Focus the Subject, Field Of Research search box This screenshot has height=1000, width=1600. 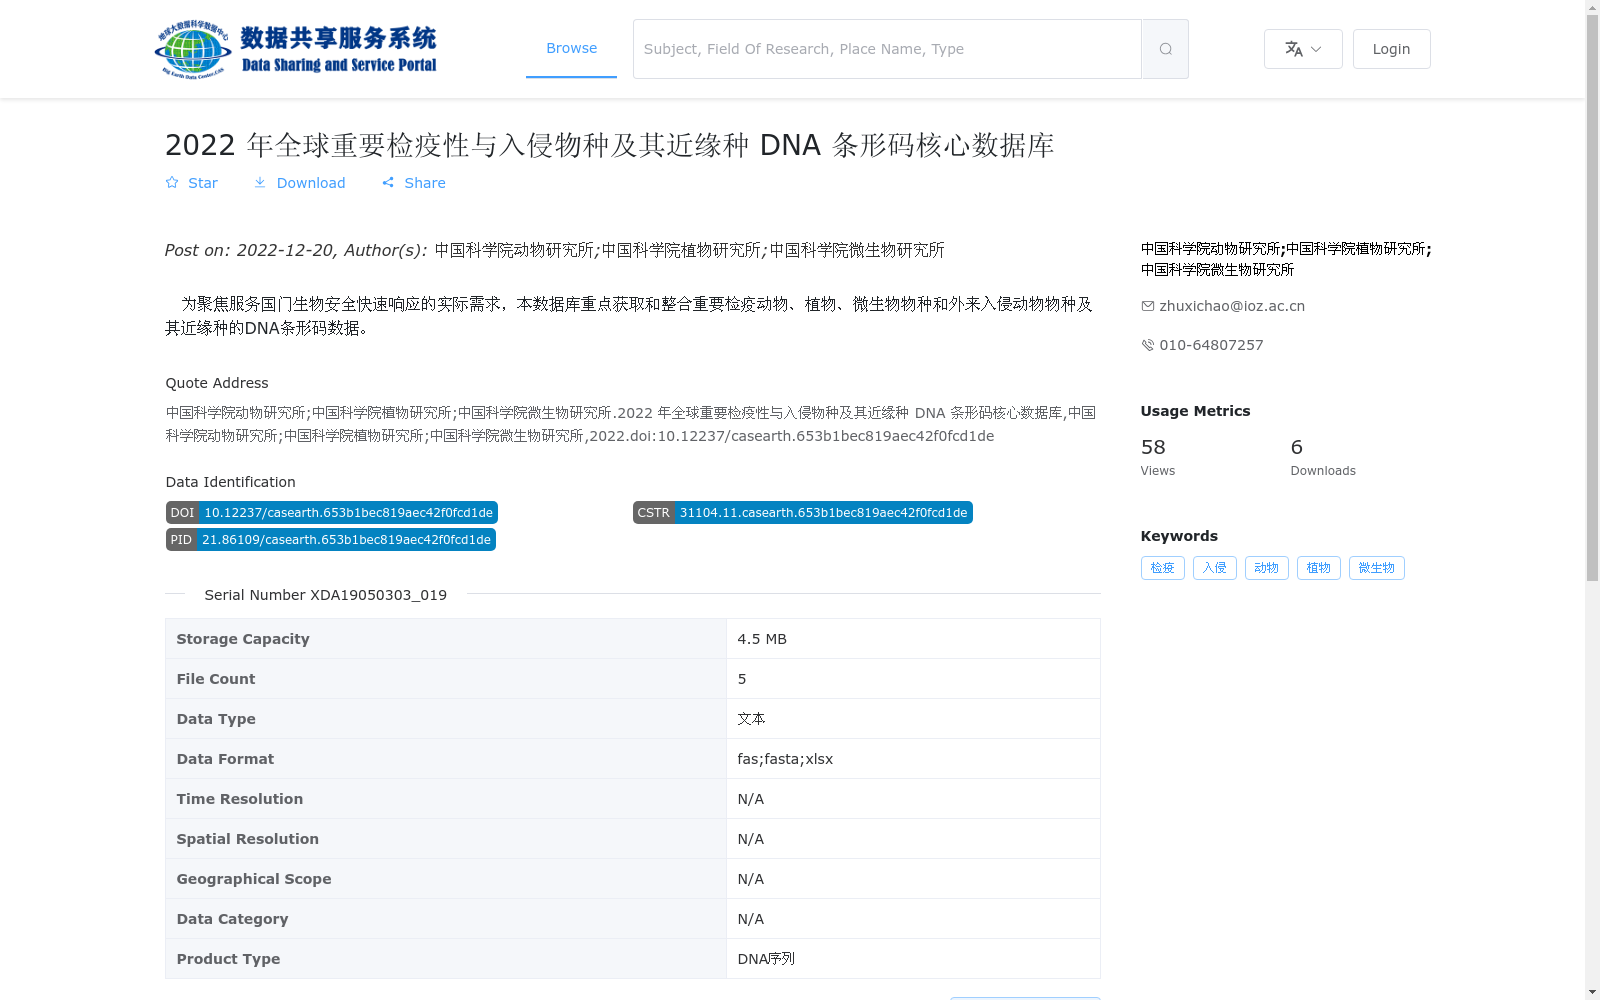pos(887,49)
